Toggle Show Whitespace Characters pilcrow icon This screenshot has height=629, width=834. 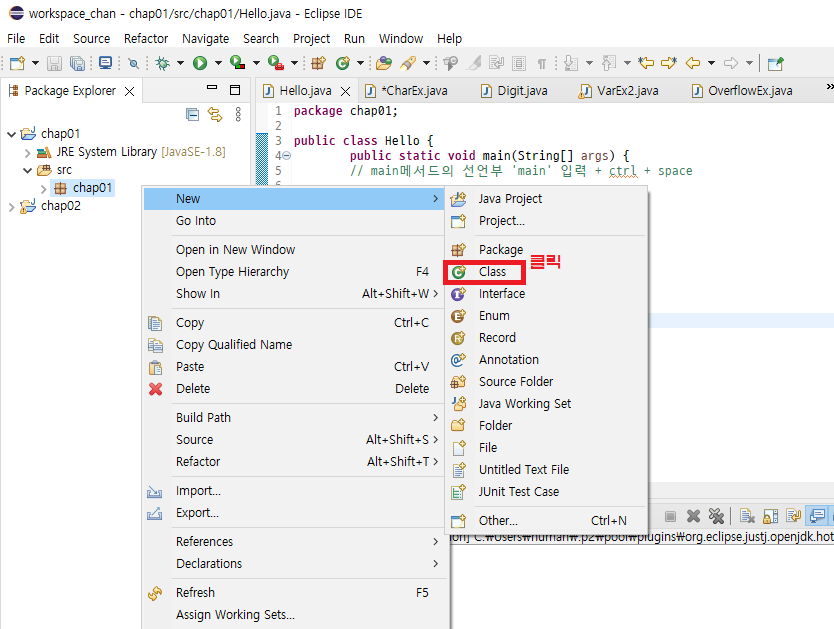tap(541, 64)
